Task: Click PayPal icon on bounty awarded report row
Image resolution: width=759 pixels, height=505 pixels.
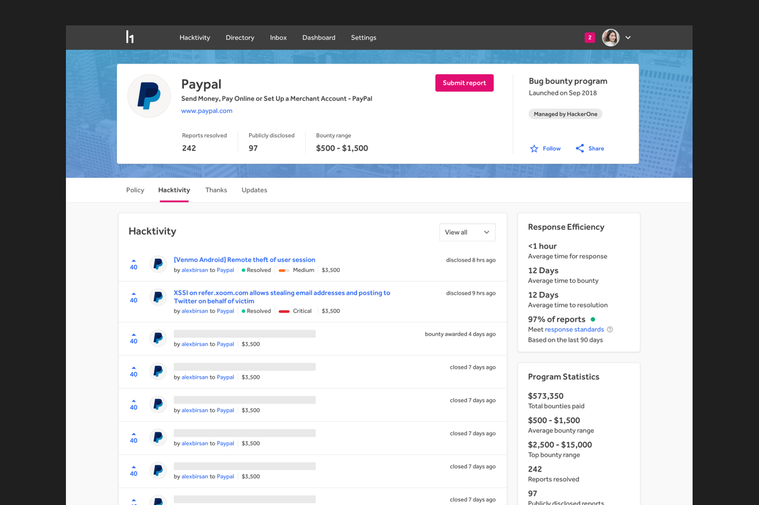Action: click(x=158, y=338)
